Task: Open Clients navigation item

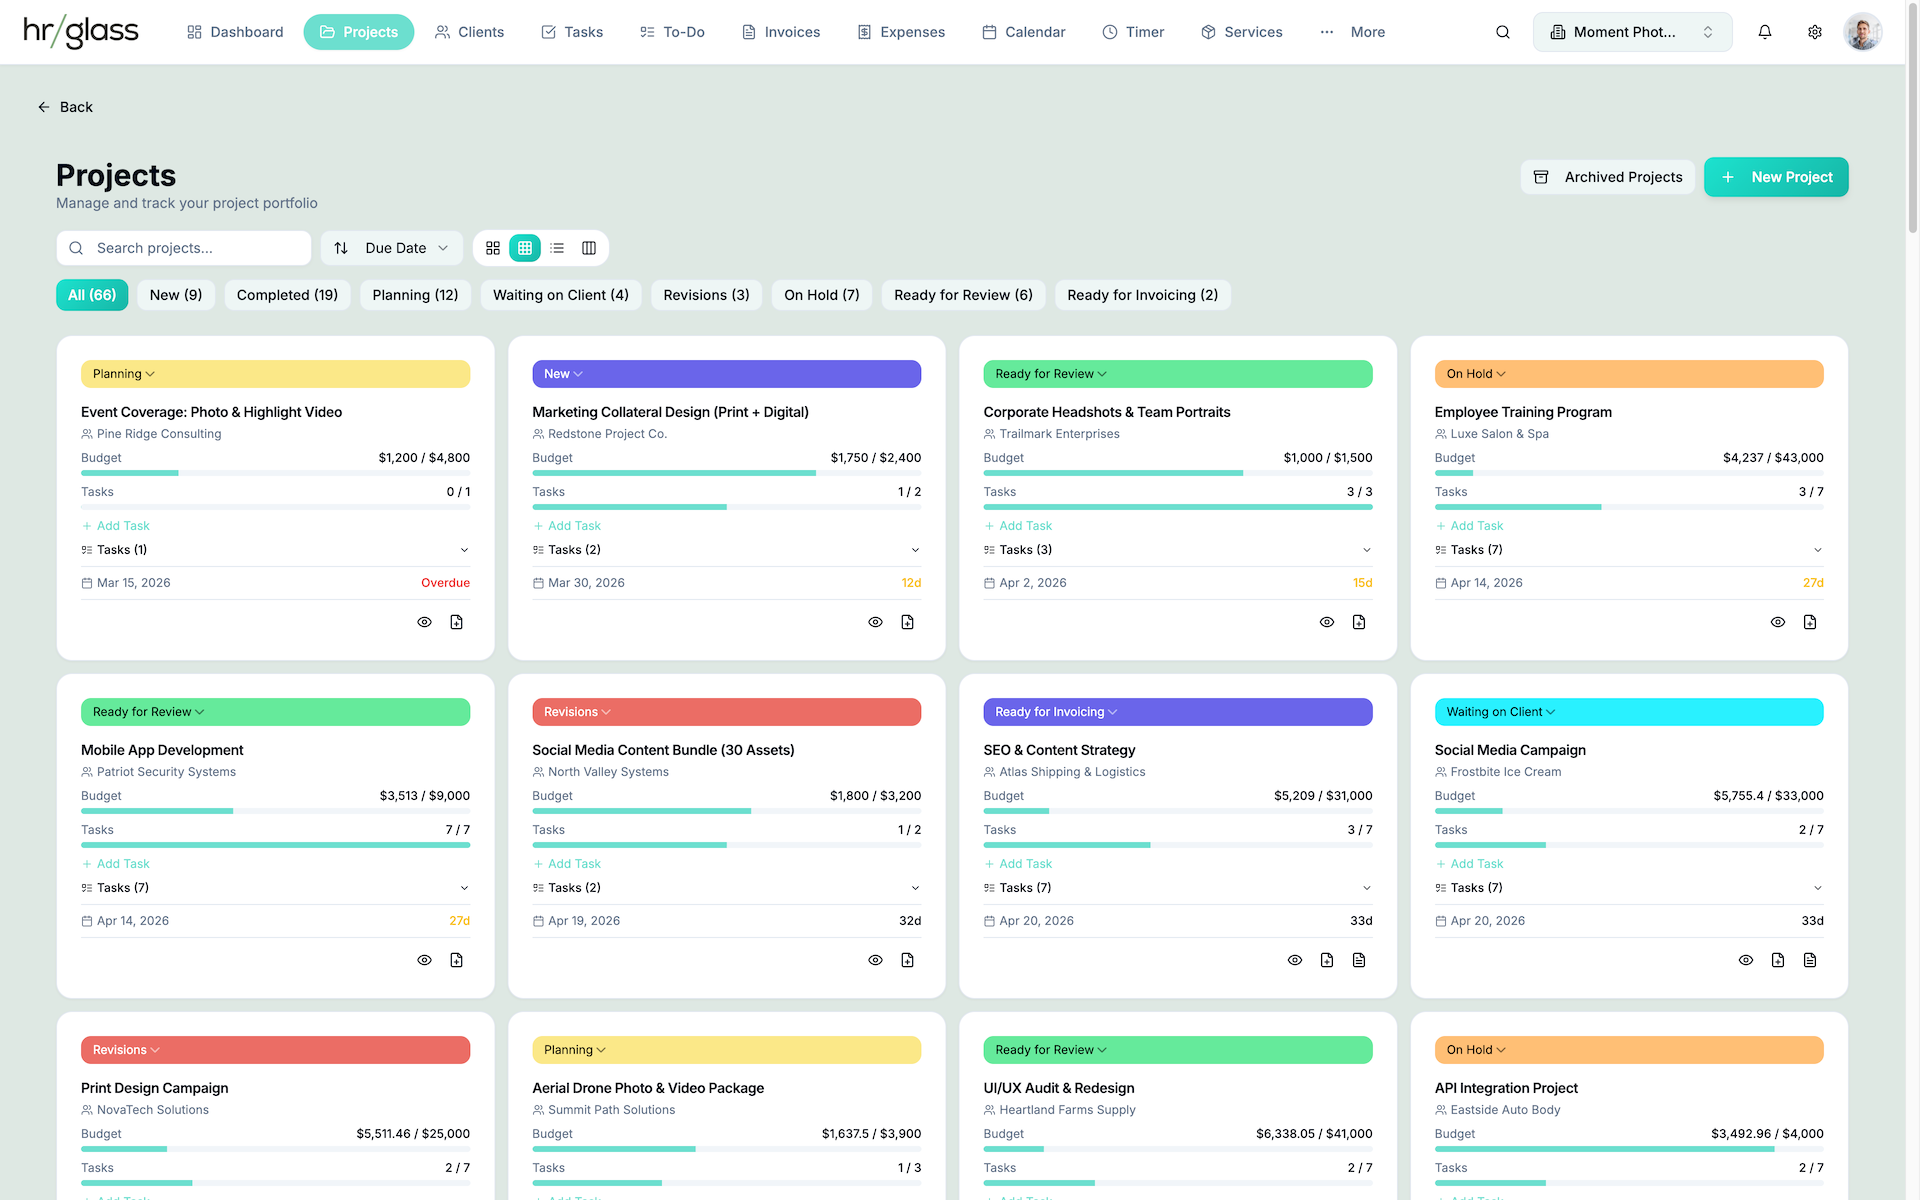Action: 469,32
